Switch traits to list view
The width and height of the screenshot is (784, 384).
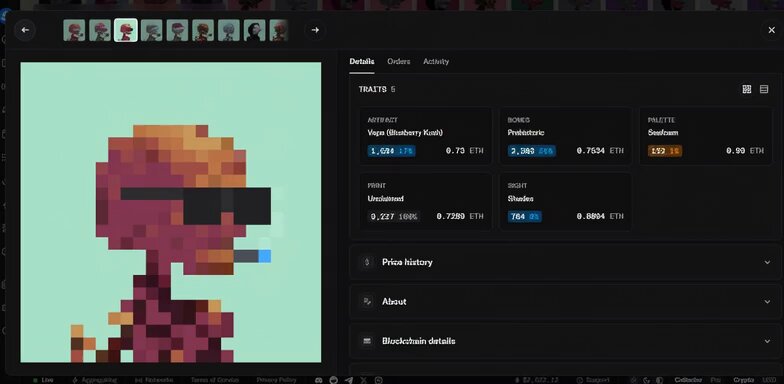coord(764,89)
